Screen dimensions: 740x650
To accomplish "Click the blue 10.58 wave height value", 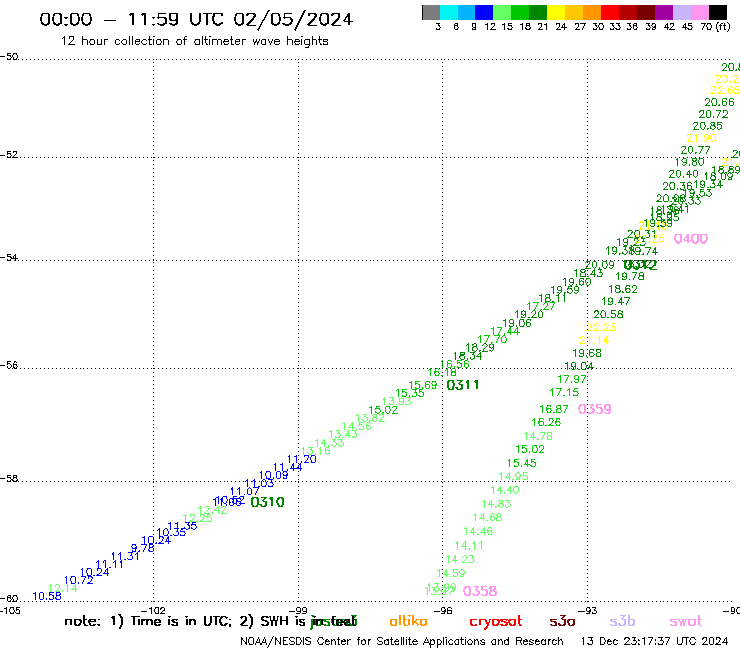I will click(47, 596).
